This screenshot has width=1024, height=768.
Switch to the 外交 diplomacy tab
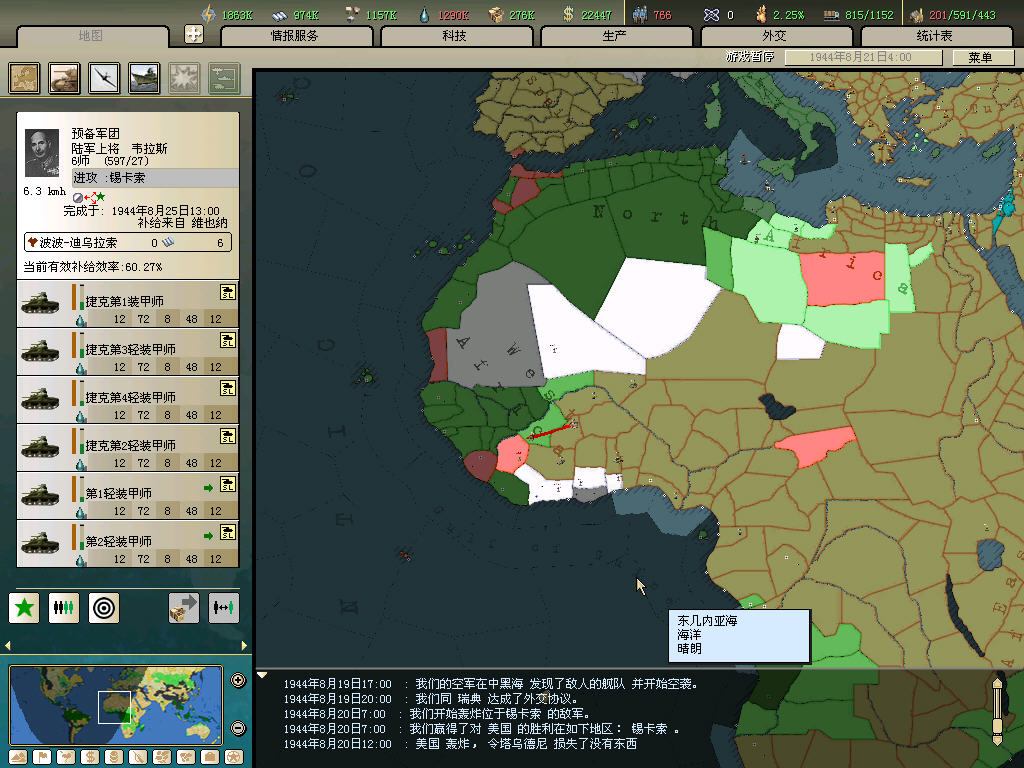(x=775, y=36)
